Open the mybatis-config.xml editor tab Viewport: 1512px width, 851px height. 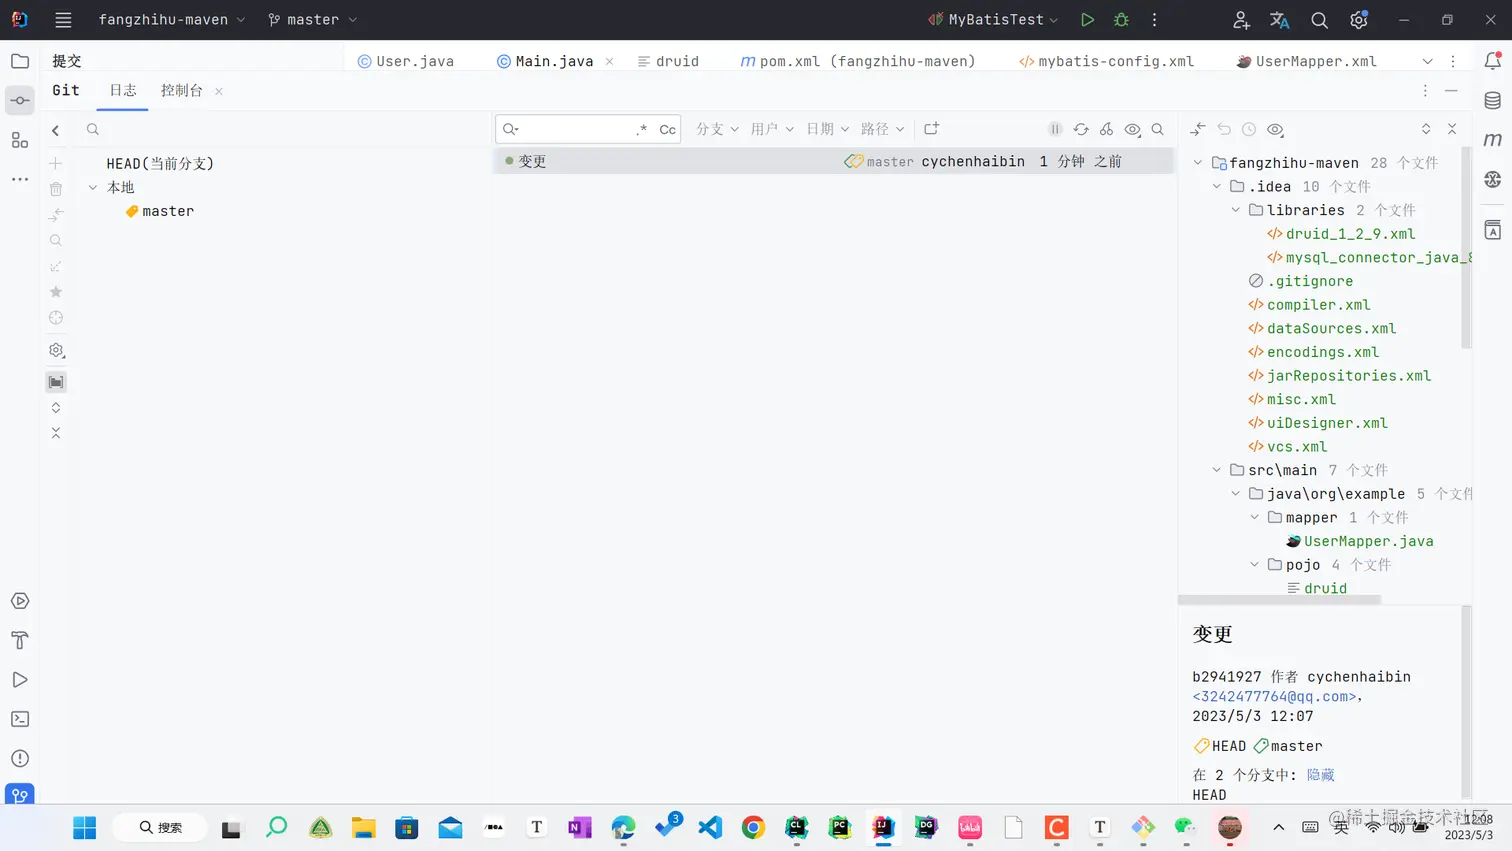pos(1106,61)
